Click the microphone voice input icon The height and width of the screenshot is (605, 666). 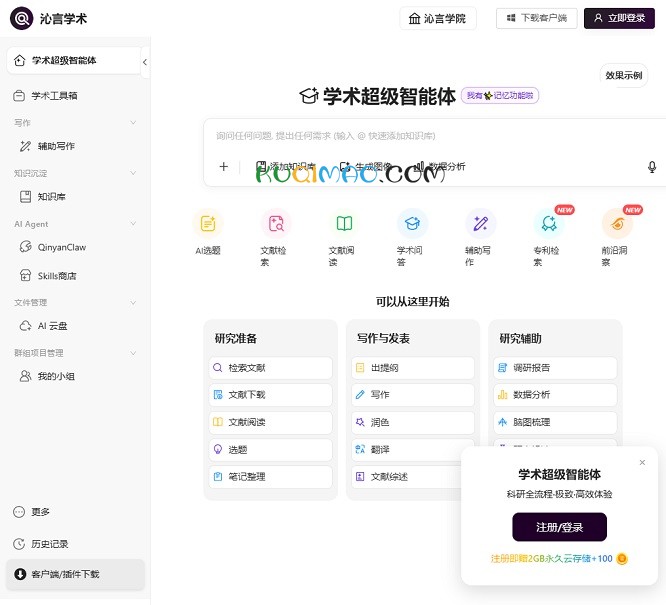click(652, 167)
